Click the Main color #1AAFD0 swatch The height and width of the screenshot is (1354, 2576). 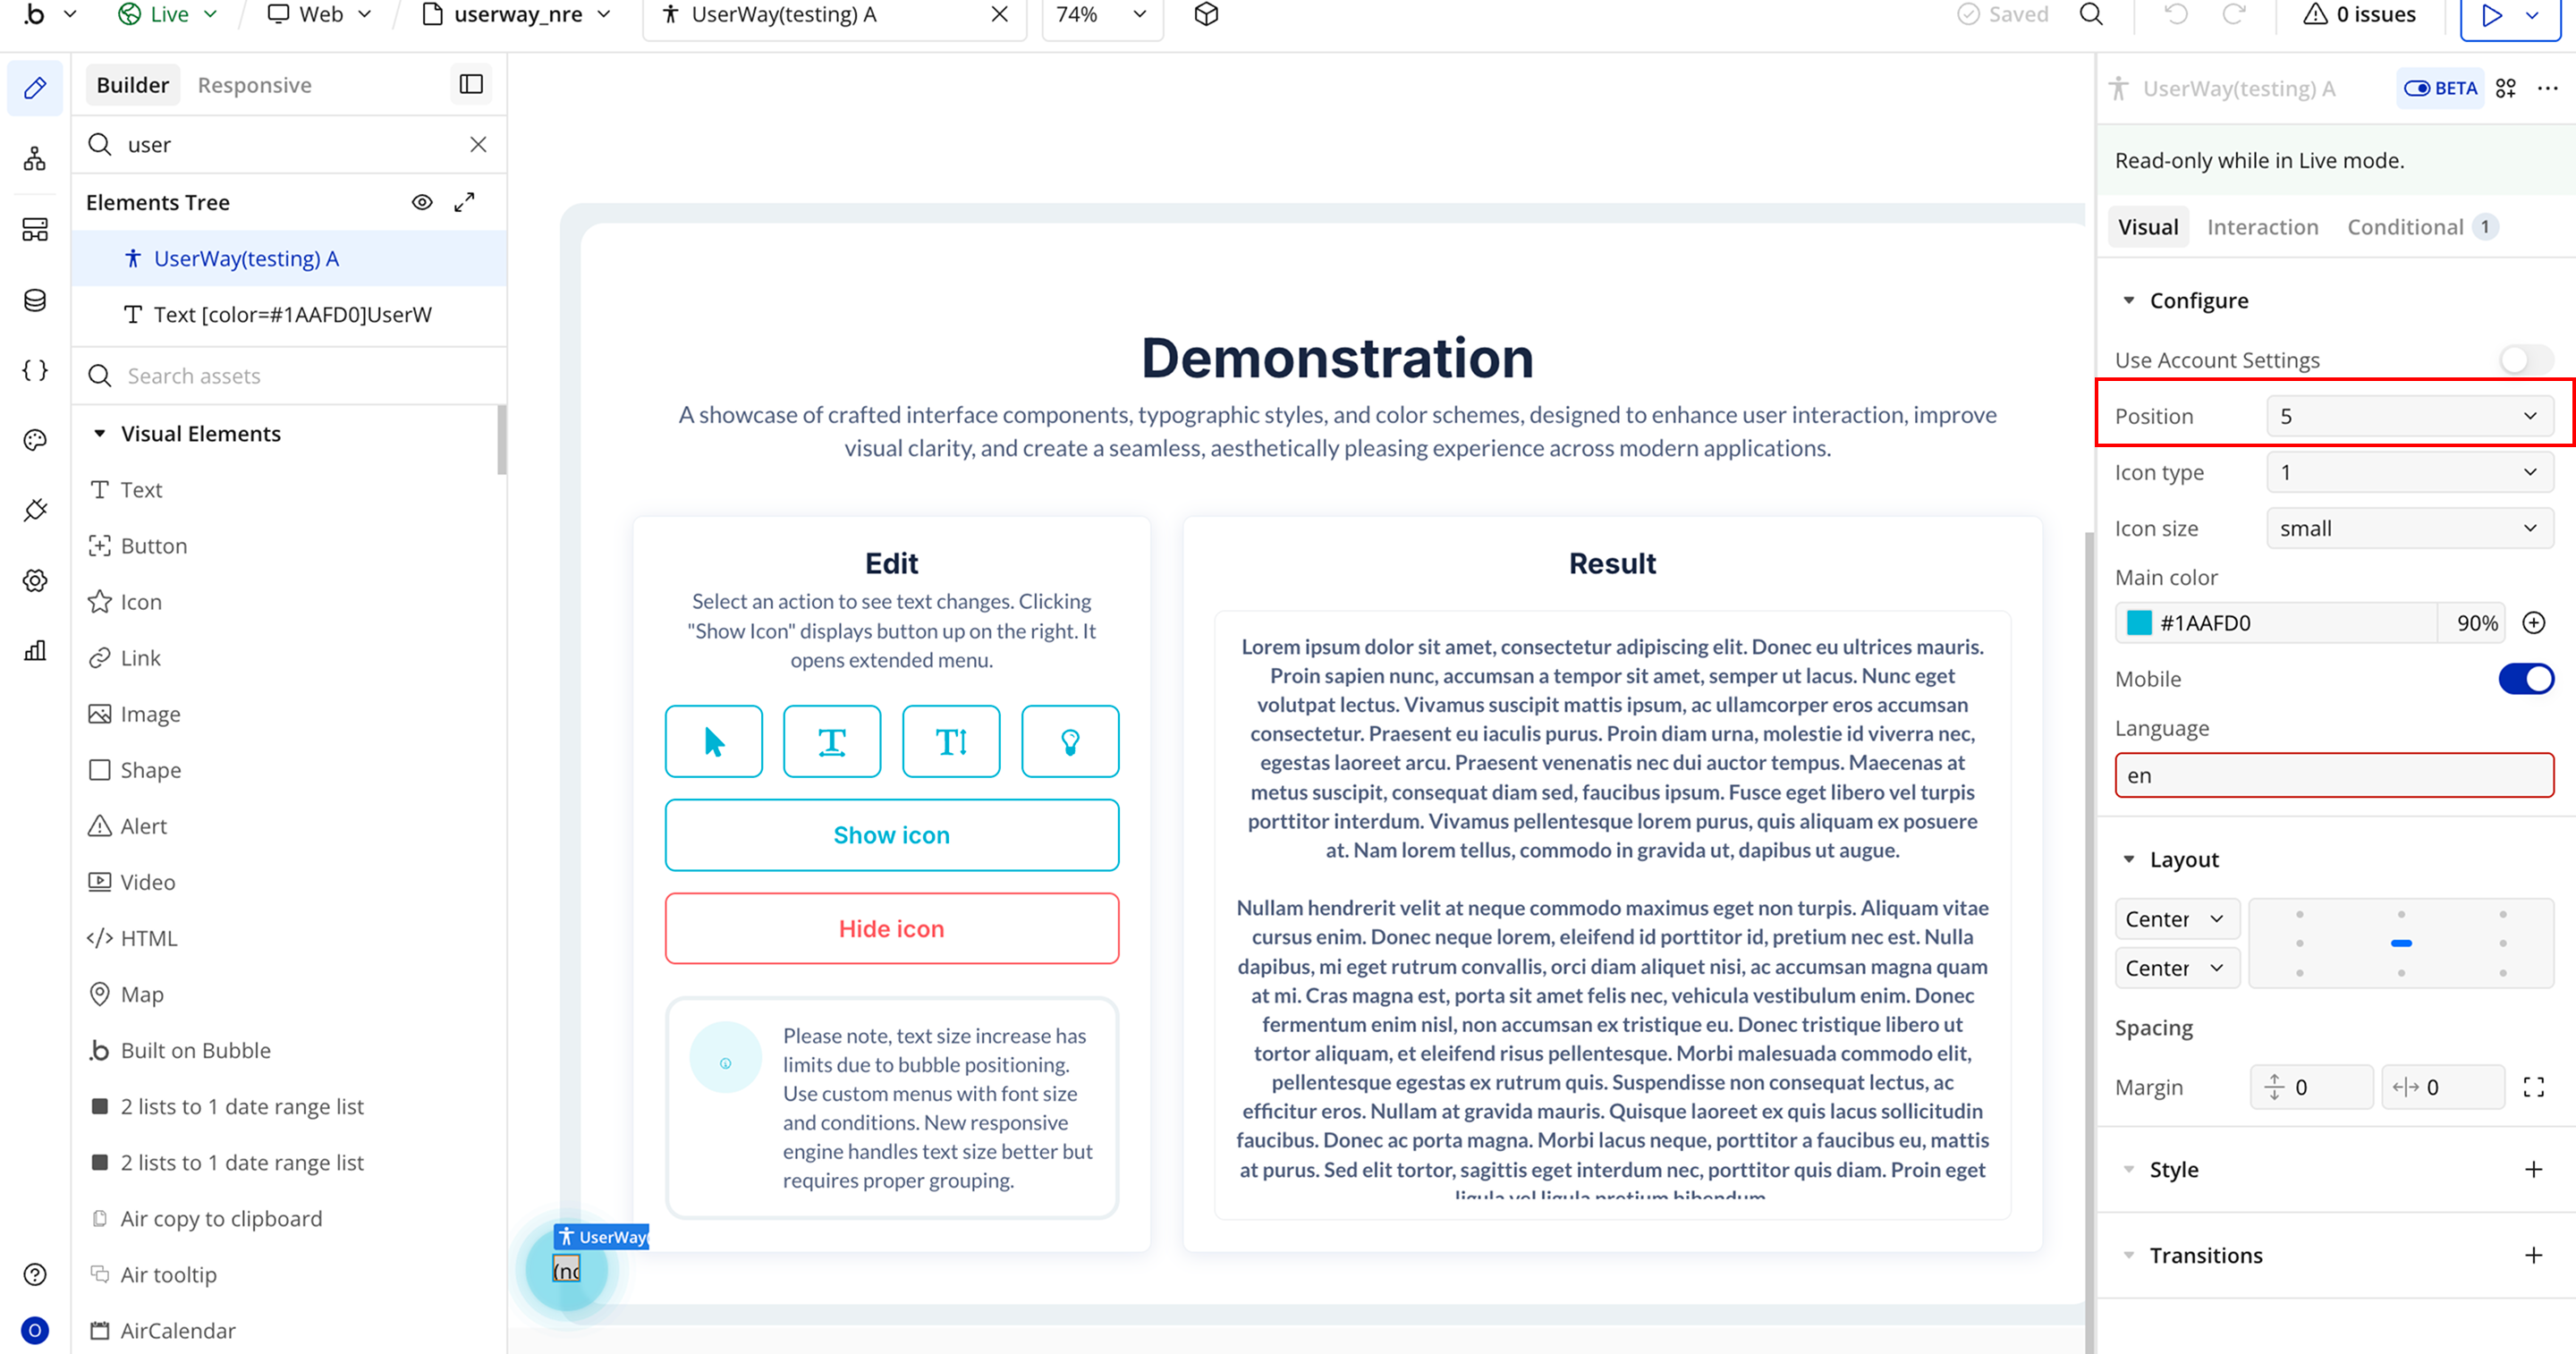(x=2139, y=623)
